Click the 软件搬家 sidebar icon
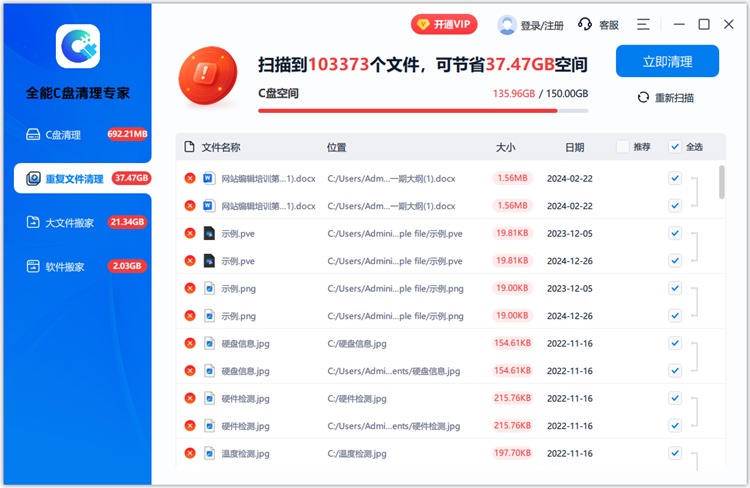Viewport: 750px width, 488px height. click(33, 266)
